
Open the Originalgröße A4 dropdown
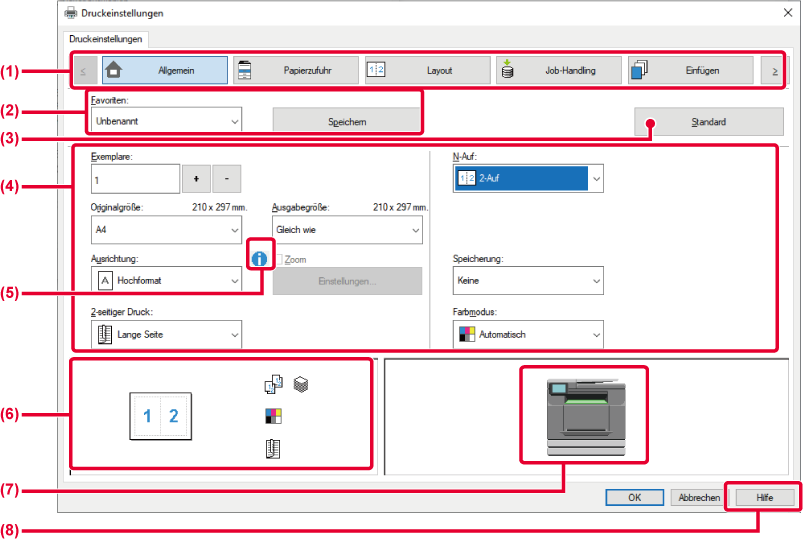pos(165,229)
